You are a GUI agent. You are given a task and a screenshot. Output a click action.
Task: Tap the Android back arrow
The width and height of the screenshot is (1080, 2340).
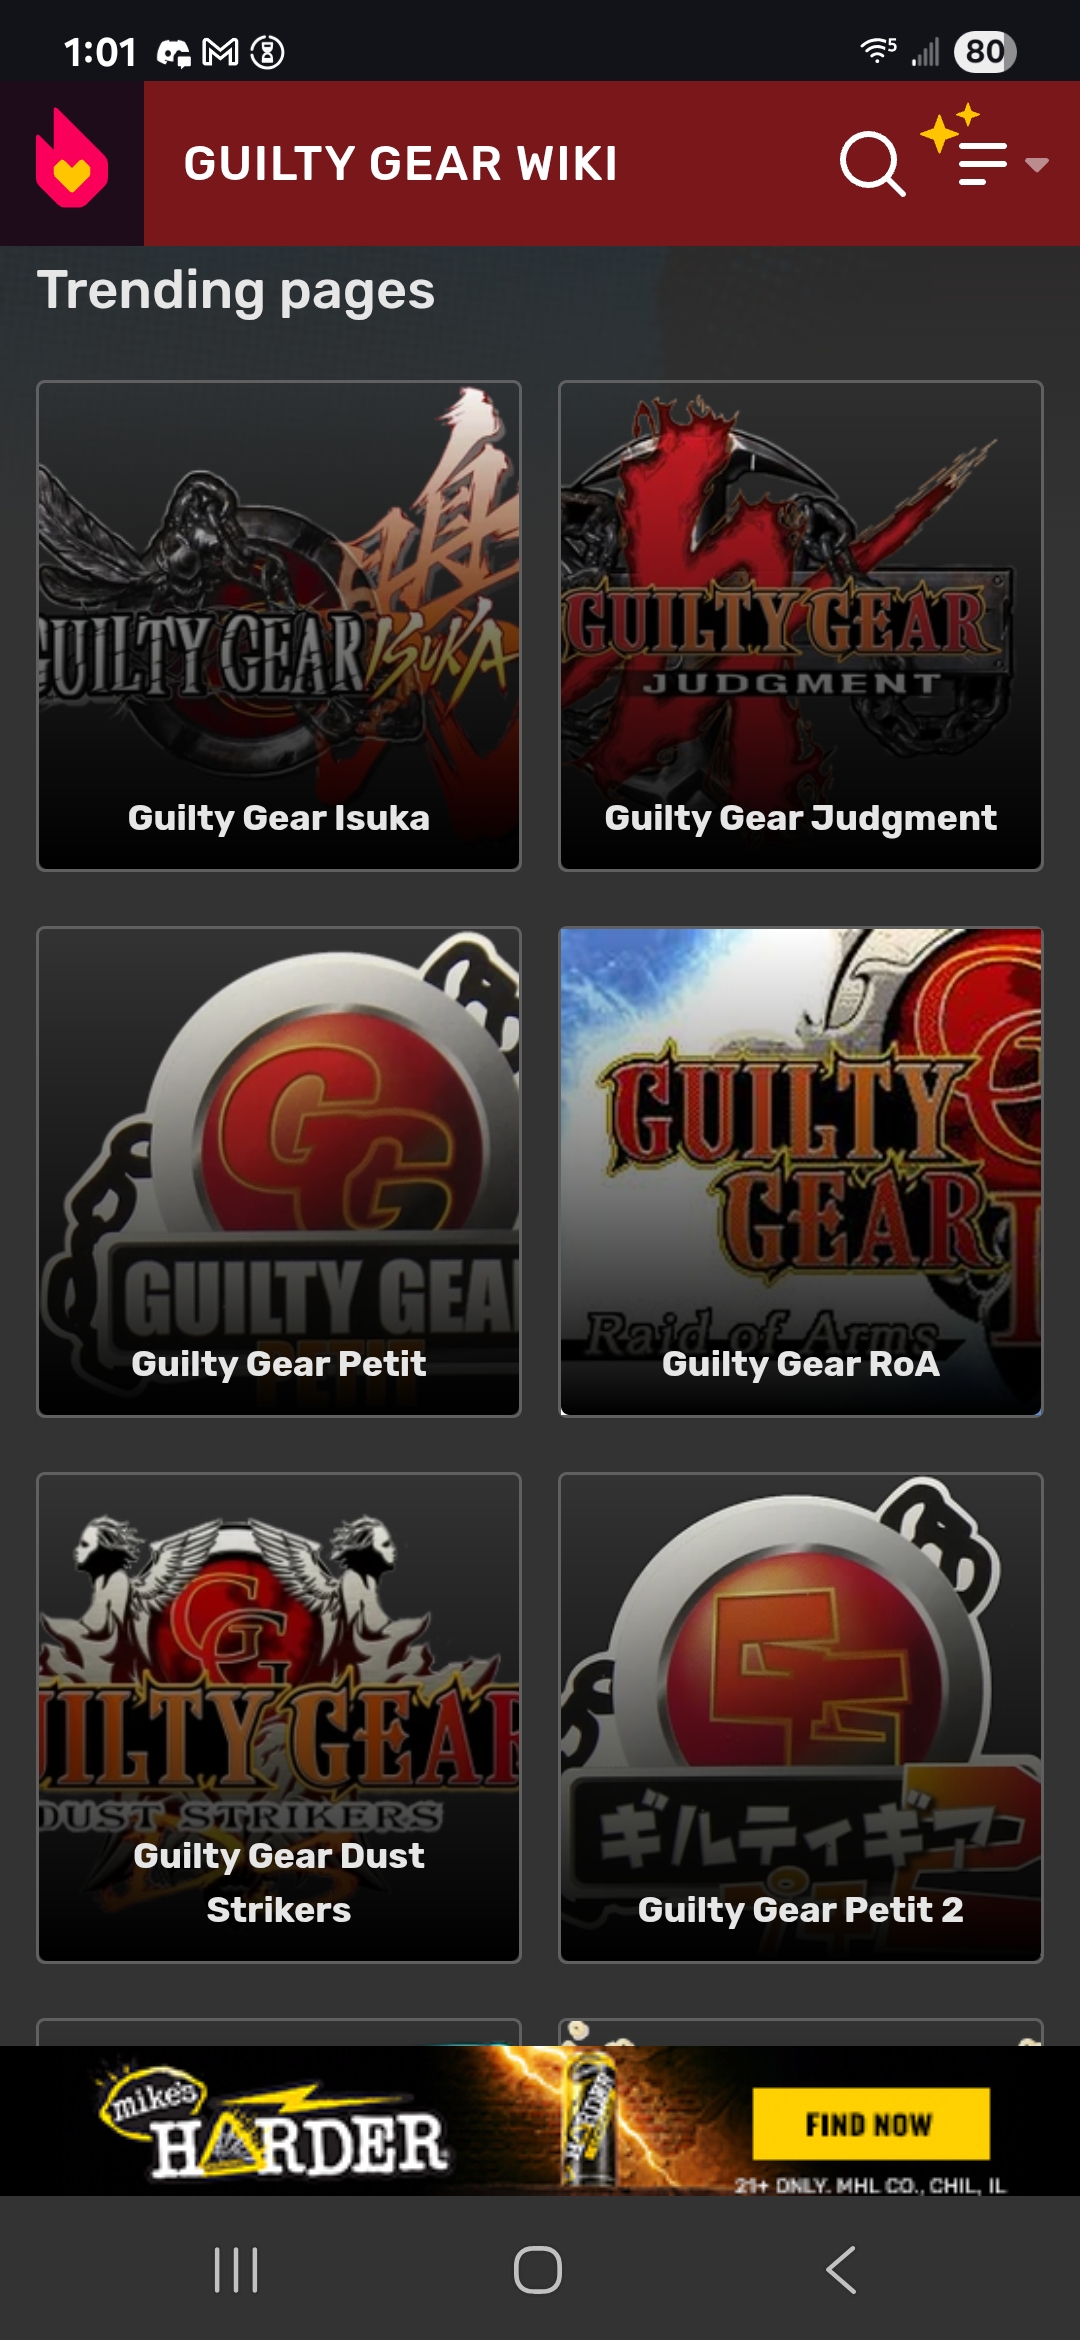point(841,2270)
